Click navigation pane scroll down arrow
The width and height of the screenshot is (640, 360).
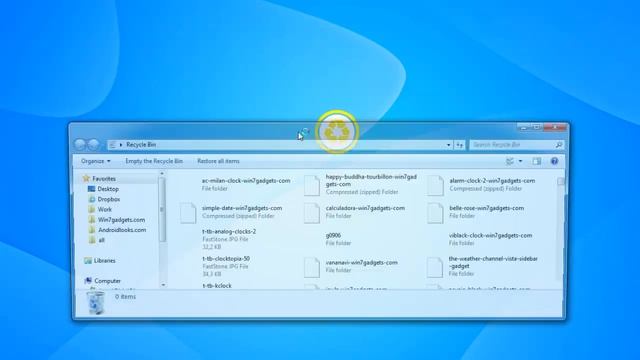tap(163, 284)
